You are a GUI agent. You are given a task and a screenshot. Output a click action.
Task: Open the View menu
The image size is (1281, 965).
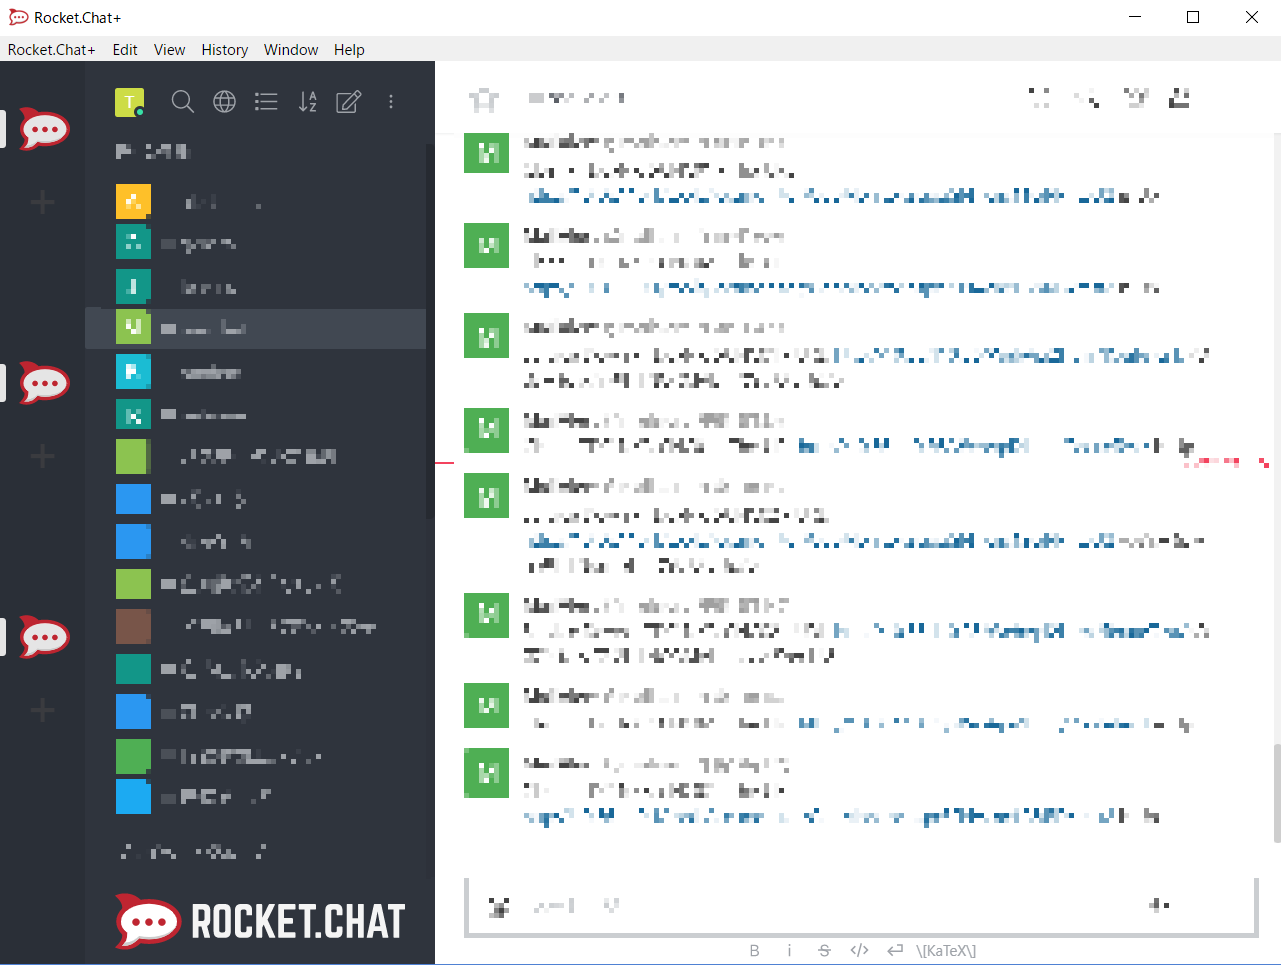point(169,49)
